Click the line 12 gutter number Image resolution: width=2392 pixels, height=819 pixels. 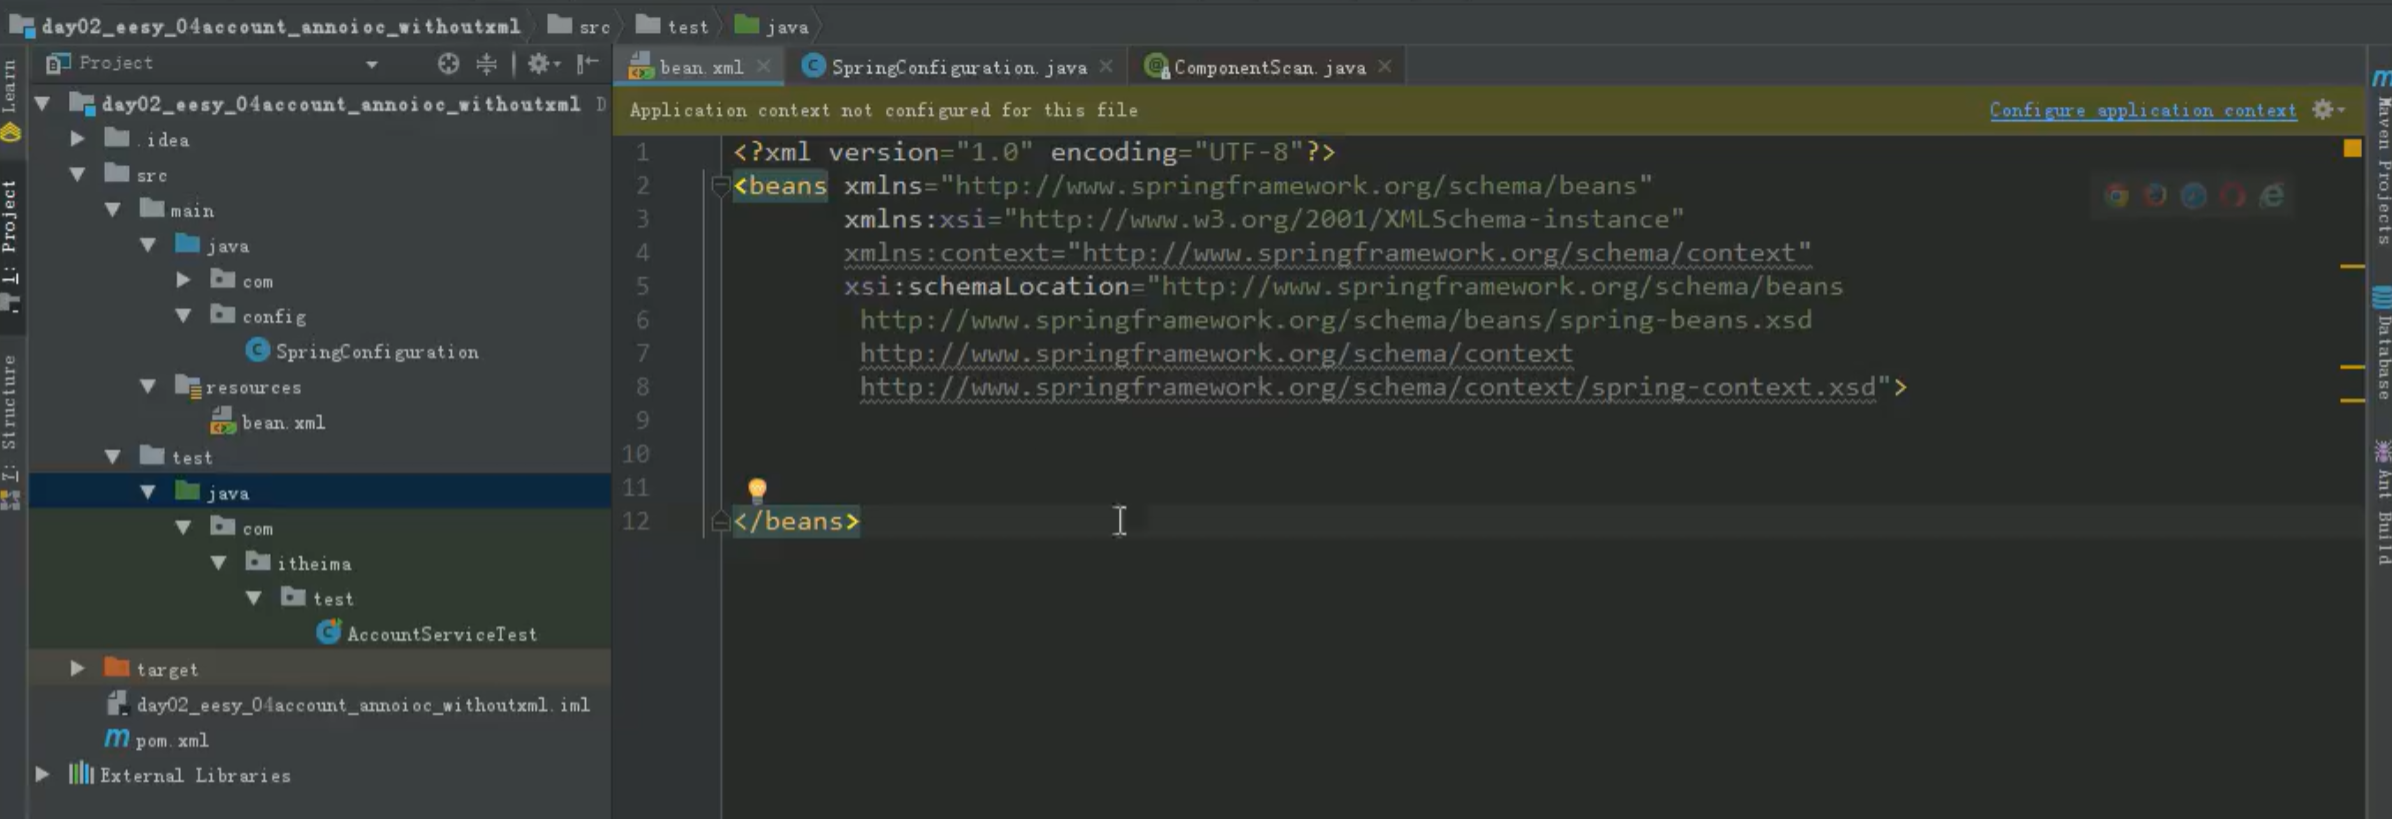pos(636,521)
